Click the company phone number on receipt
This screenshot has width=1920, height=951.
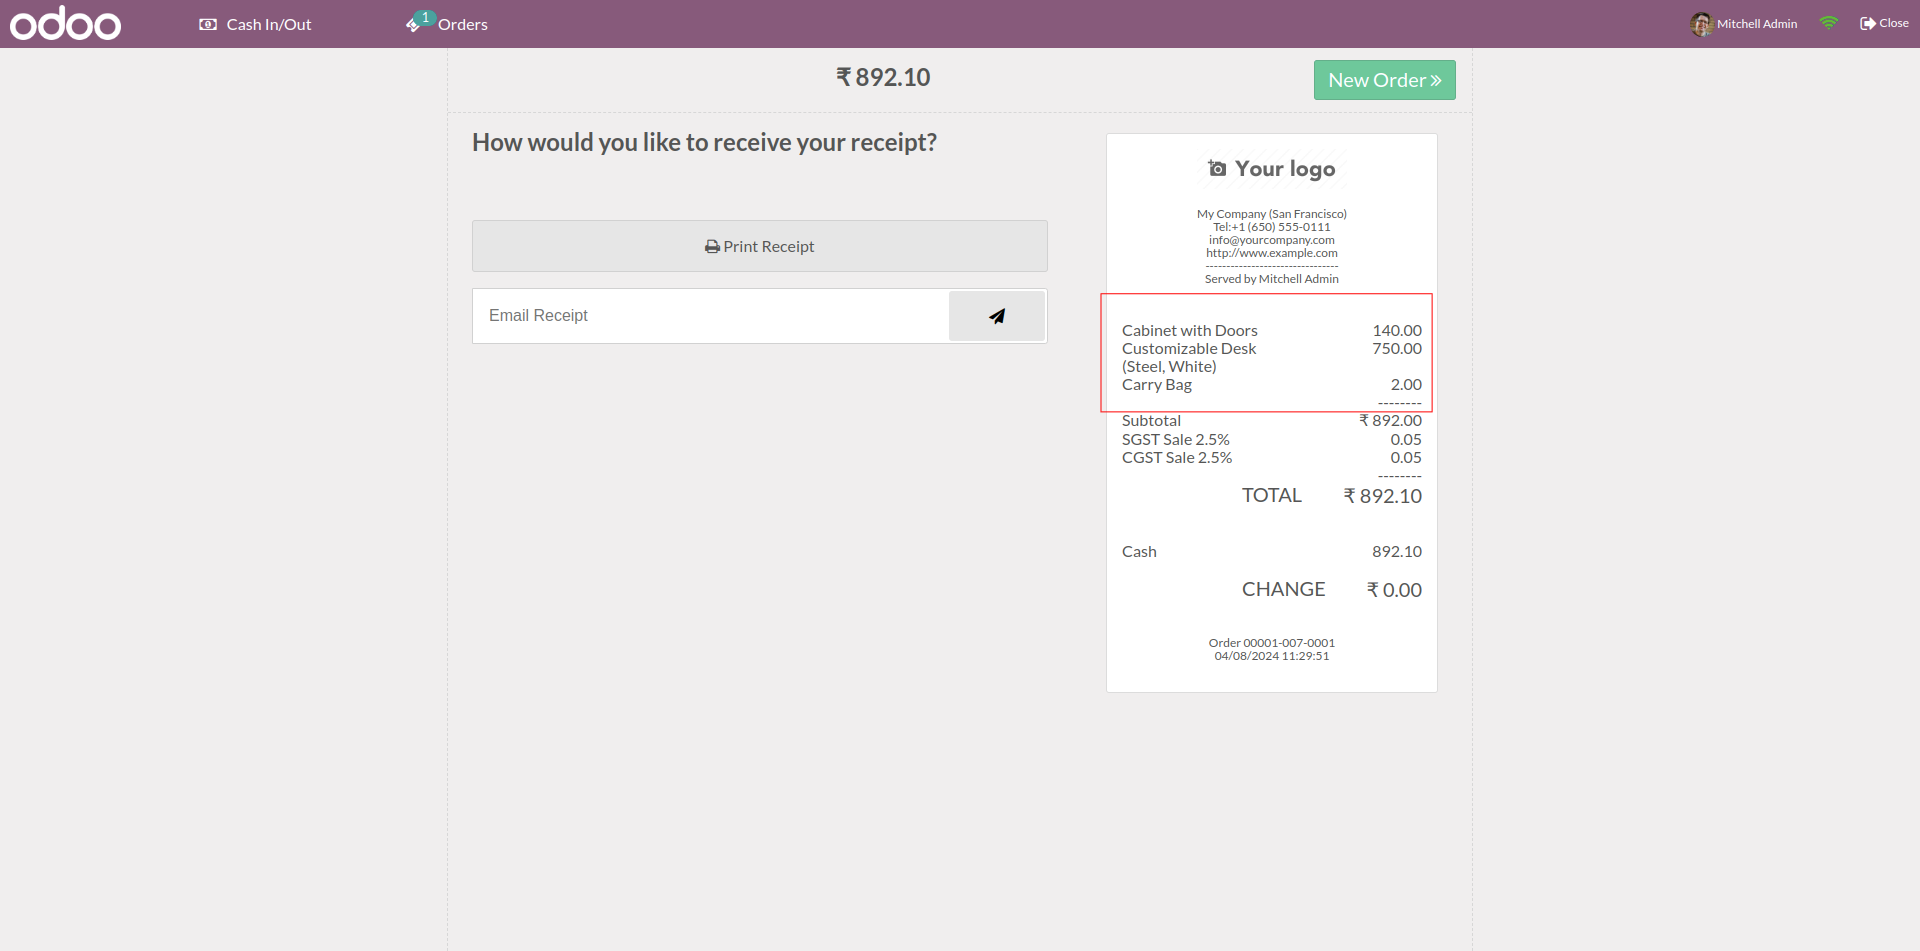(1271, 227)
